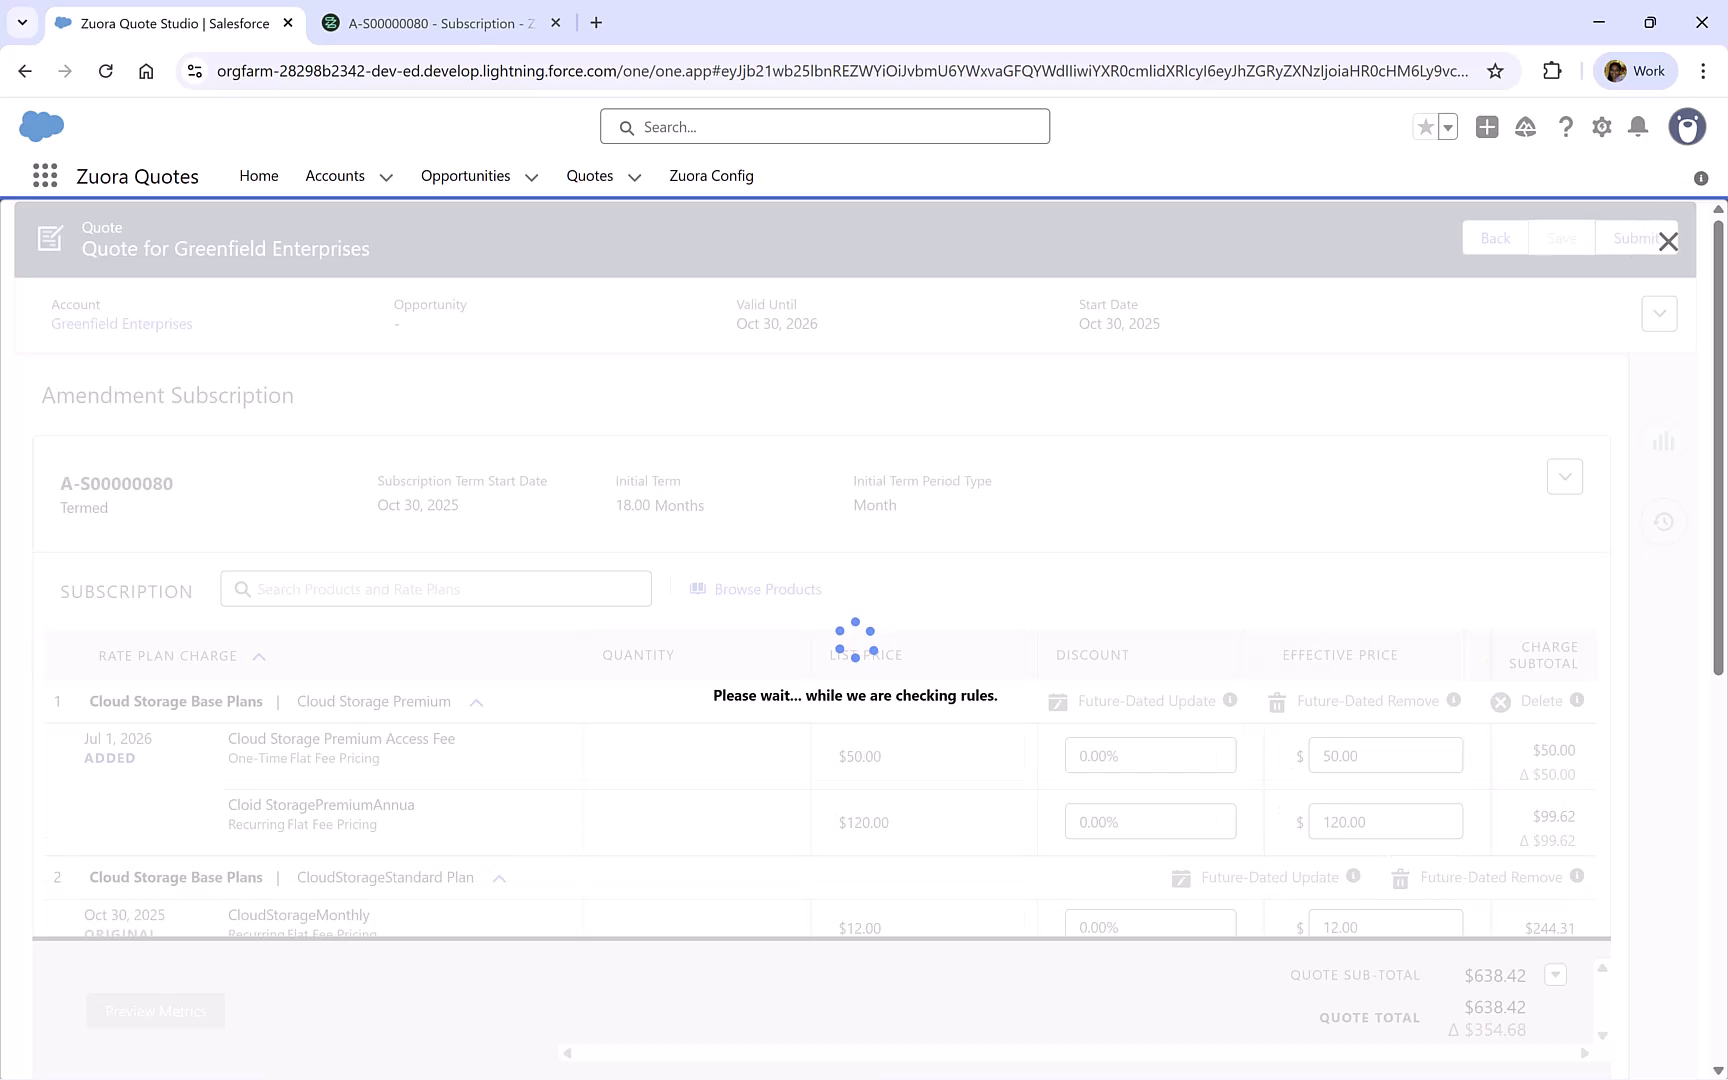Open Salesforce Setup gear icon
This screenshot has width=1728, height=1080.
coord(1601,127)
